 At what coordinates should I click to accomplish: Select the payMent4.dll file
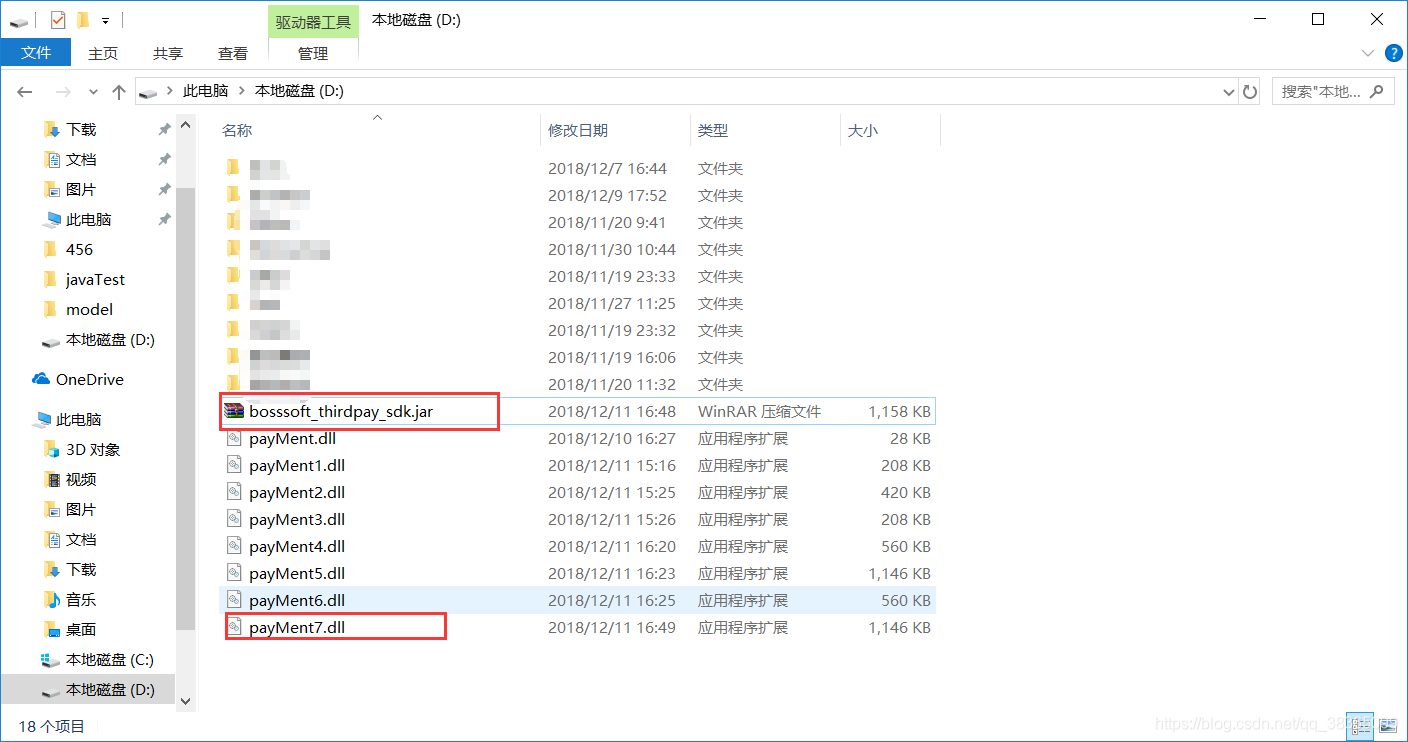coord(297,546)
